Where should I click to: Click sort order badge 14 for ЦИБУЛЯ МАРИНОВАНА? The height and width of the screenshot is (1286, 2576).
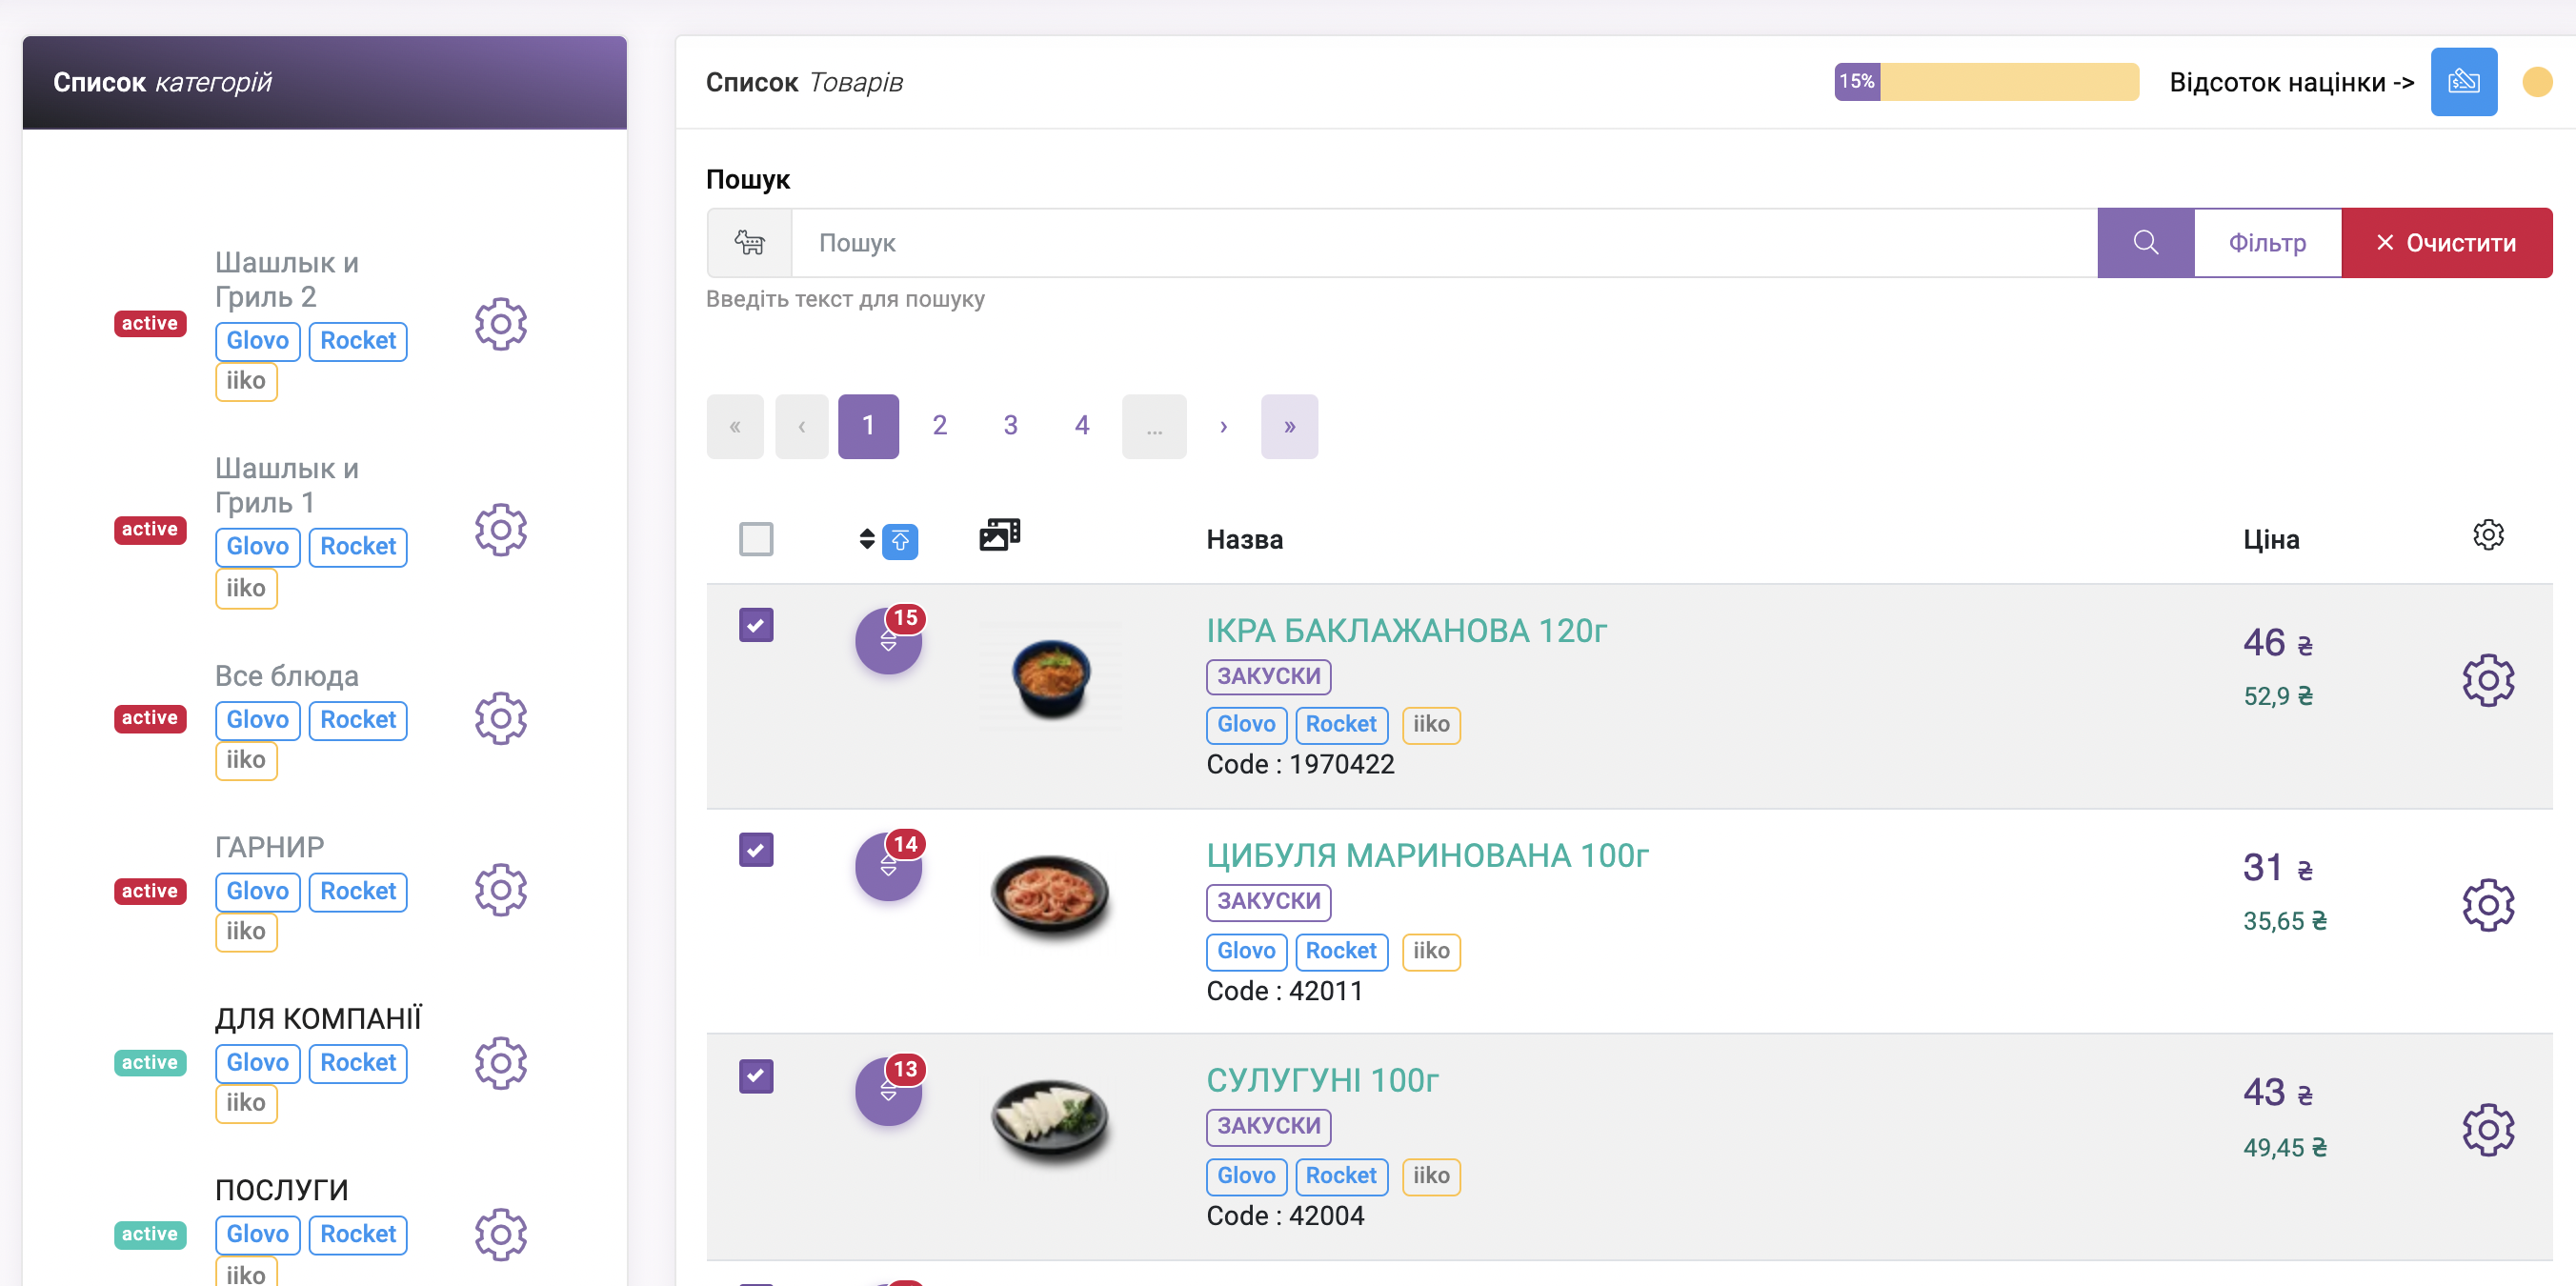[888, 865]
